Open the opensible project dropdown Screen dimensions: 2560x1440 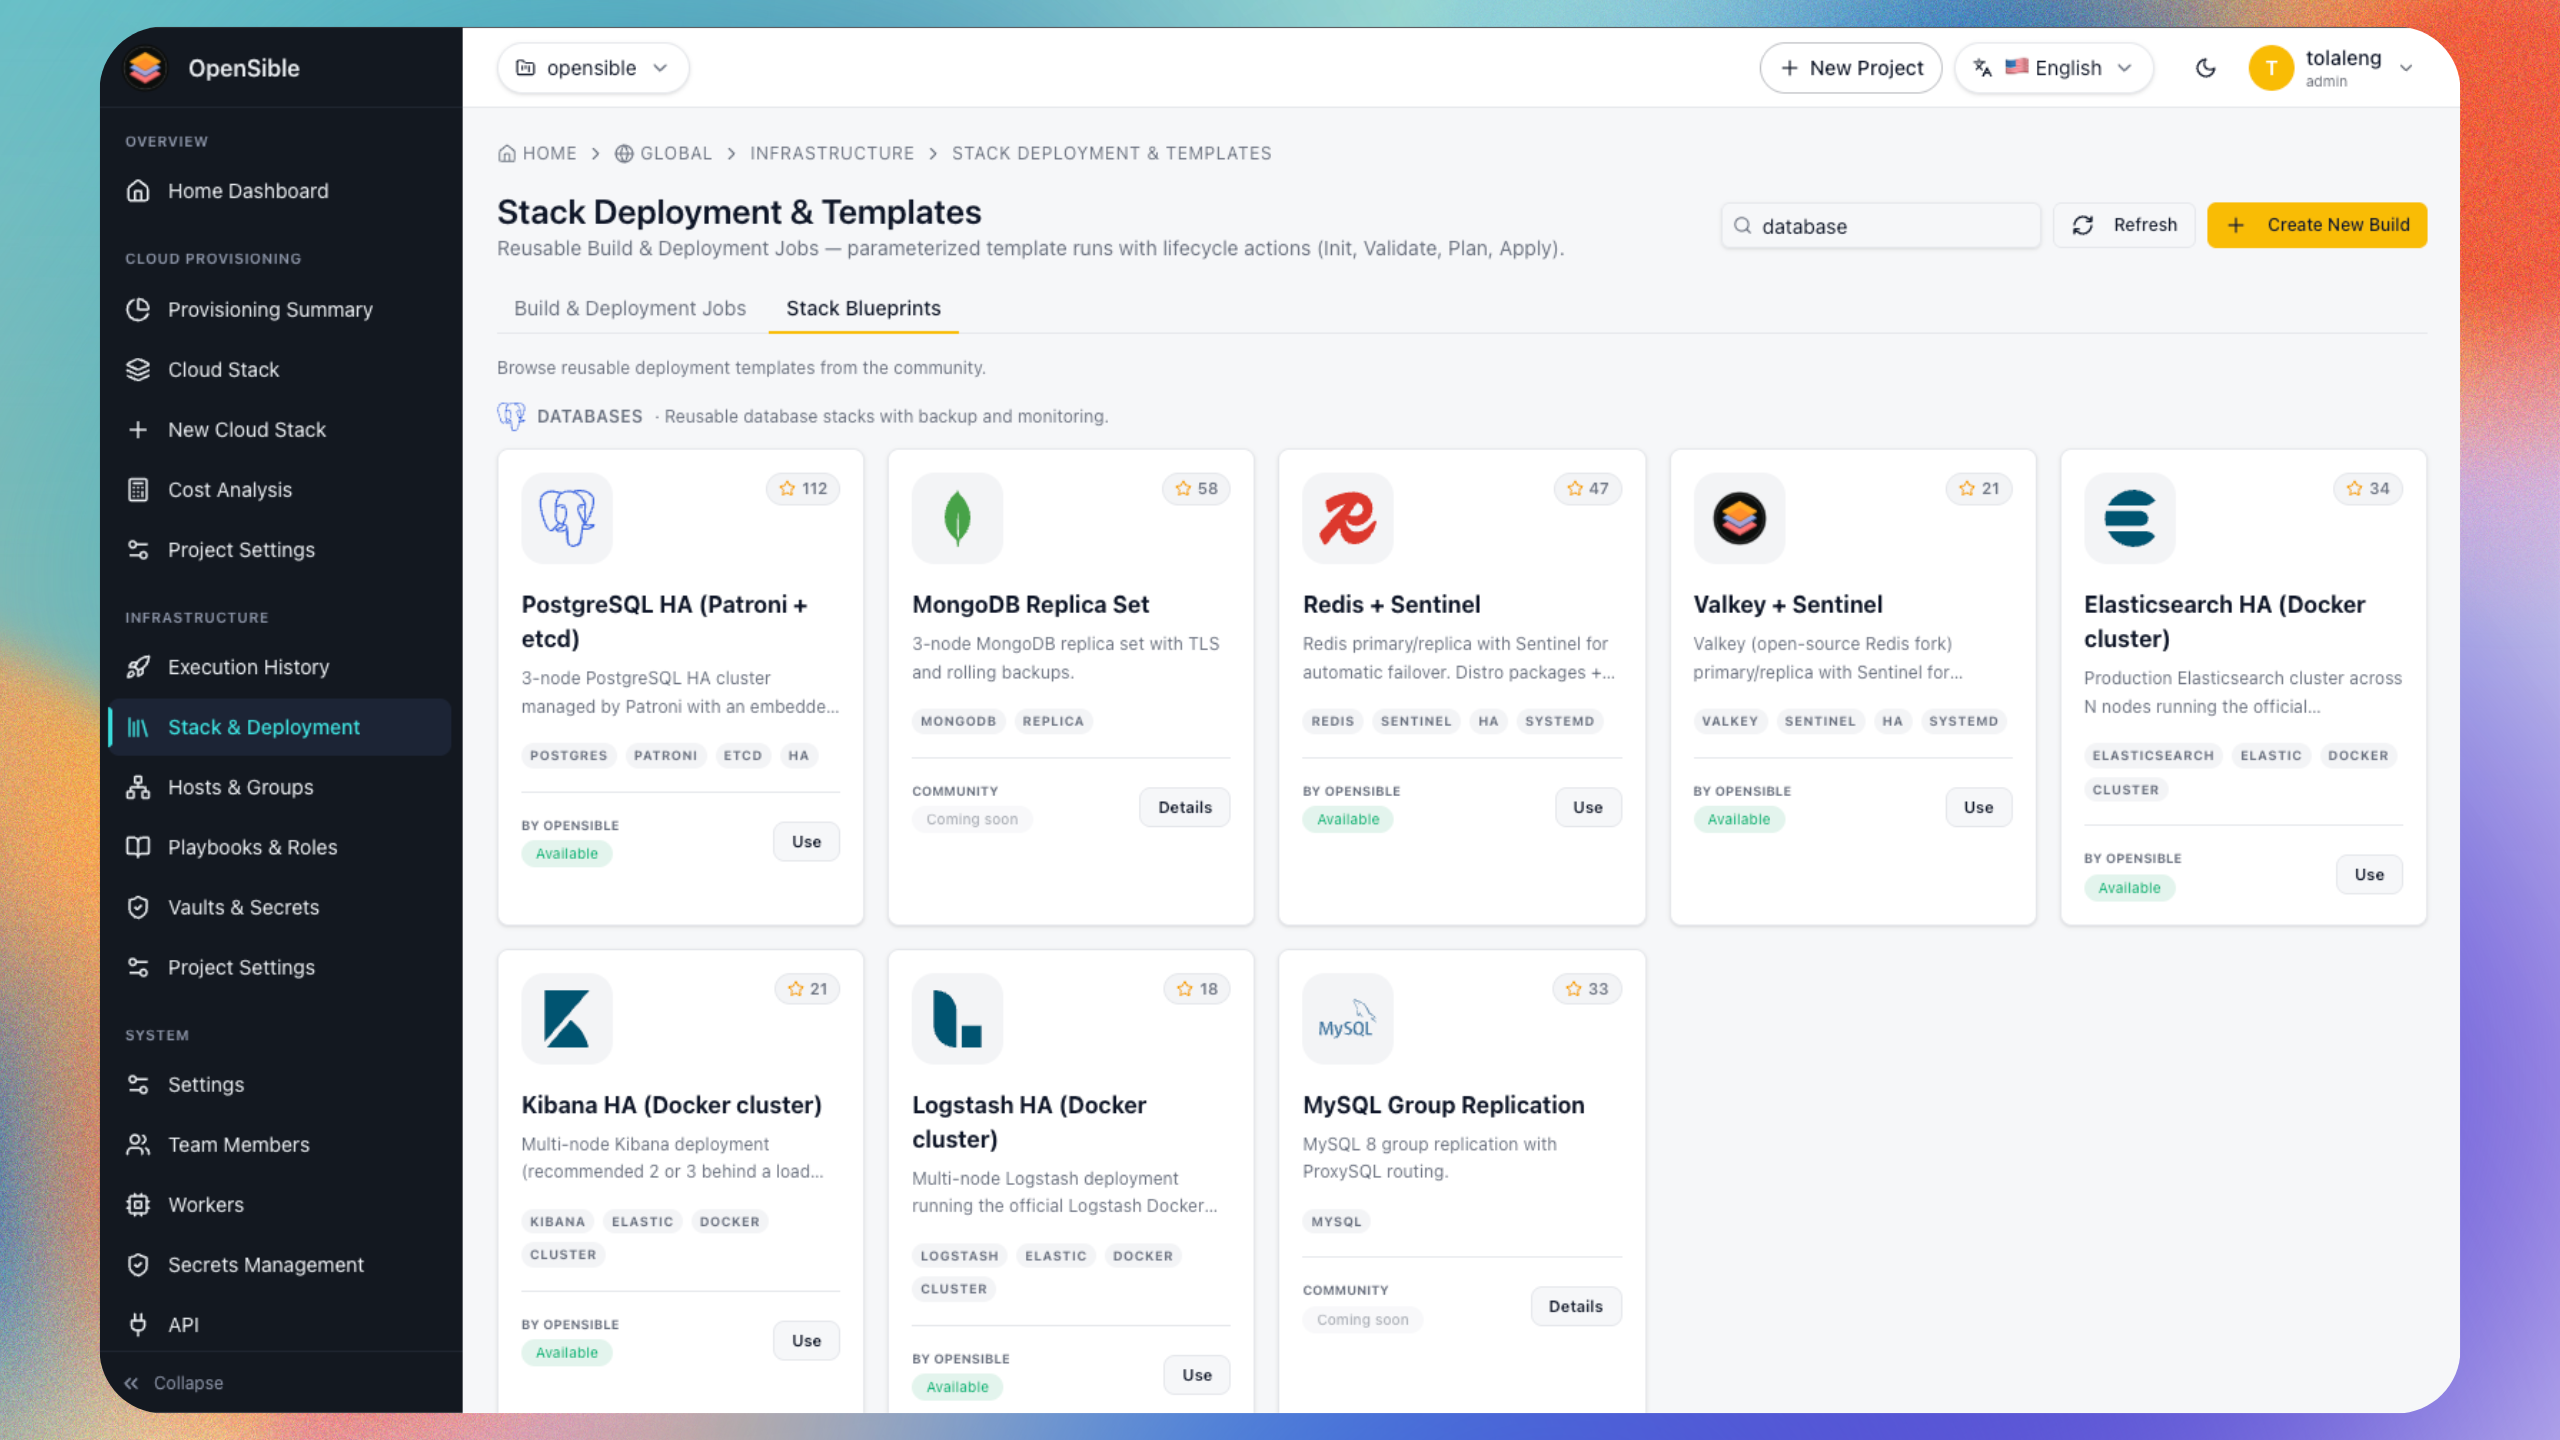click(593, 68)
